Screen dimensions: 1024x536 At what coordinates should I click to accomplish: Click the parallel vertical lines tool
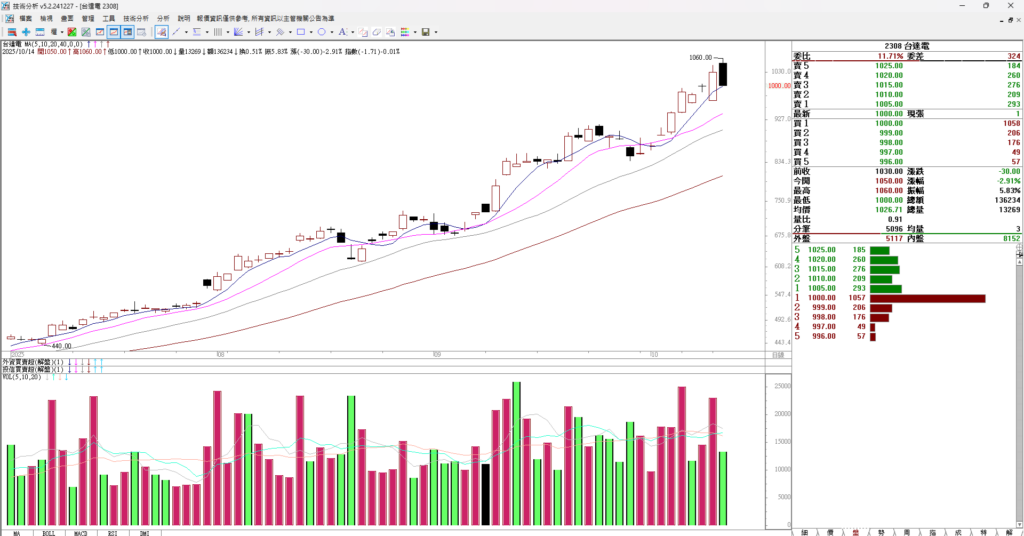pyautogui.click(x=217, y=32)
